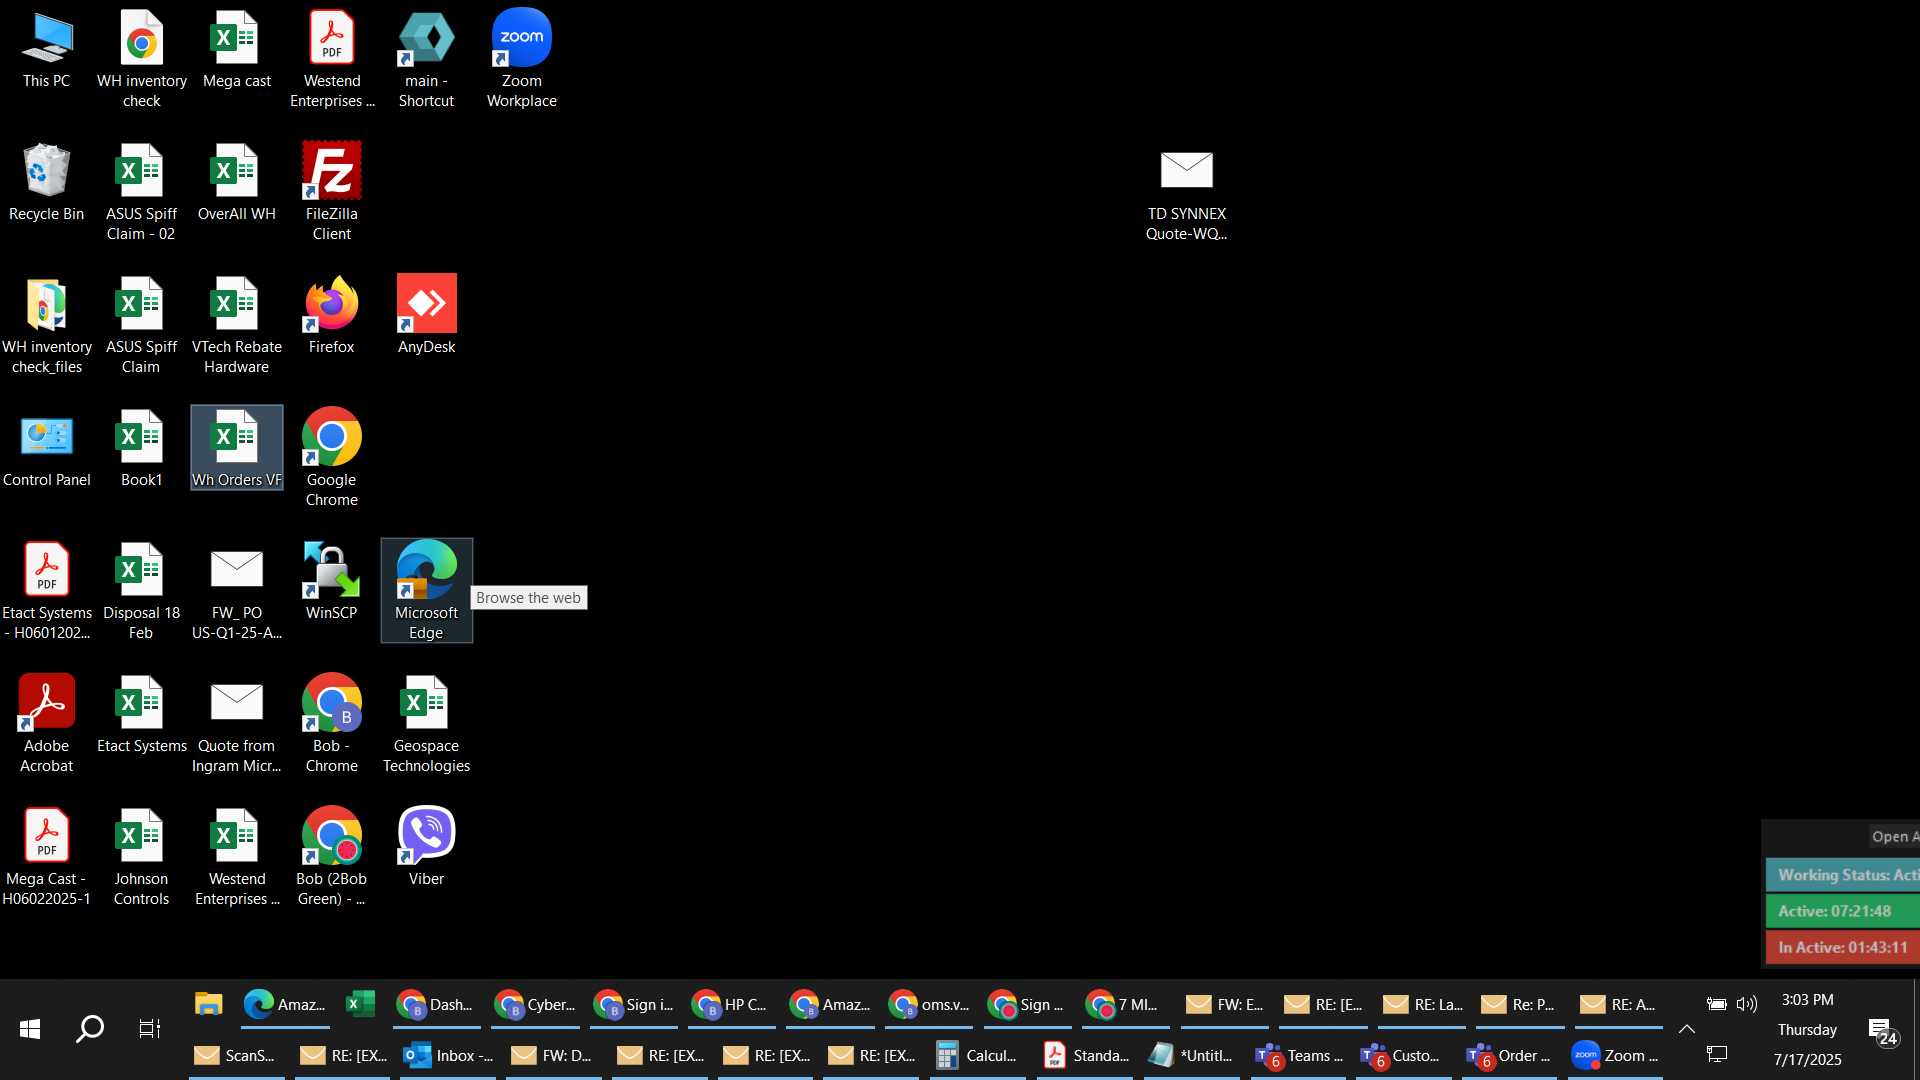Open Johnson Controls Excel file

pyautogui.click(x=141, y=858)
